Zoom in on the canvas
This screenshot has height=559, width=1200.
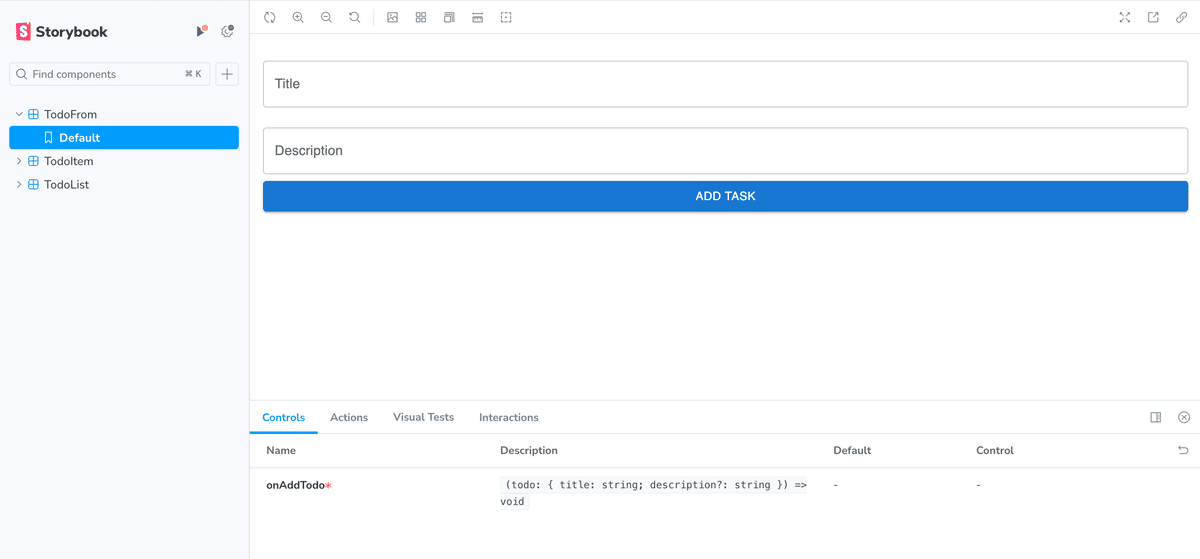pos(298,17)
